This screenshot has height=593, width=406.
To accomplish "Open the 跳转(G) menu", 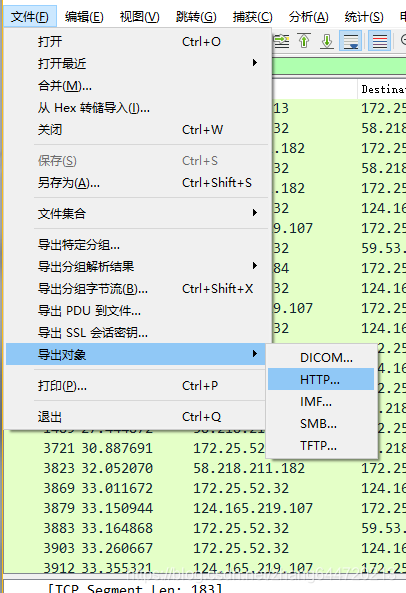I will pos(196,17).
